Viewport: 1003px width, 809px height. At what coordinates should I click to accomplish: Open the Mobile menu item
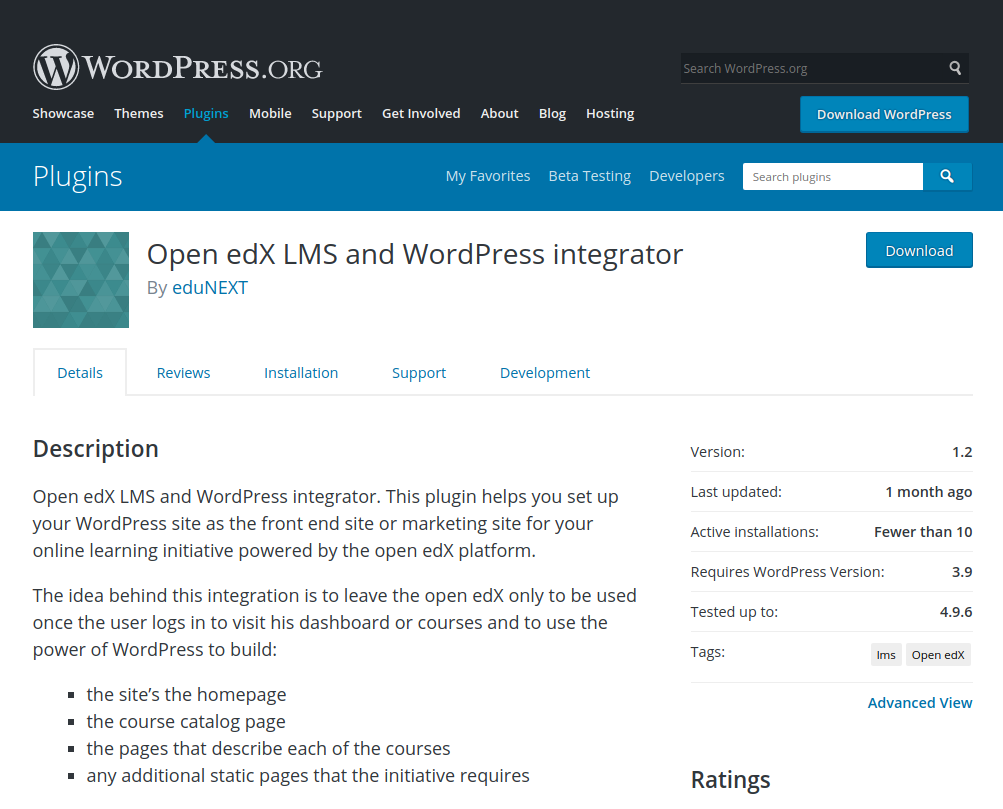coord(270,113)
